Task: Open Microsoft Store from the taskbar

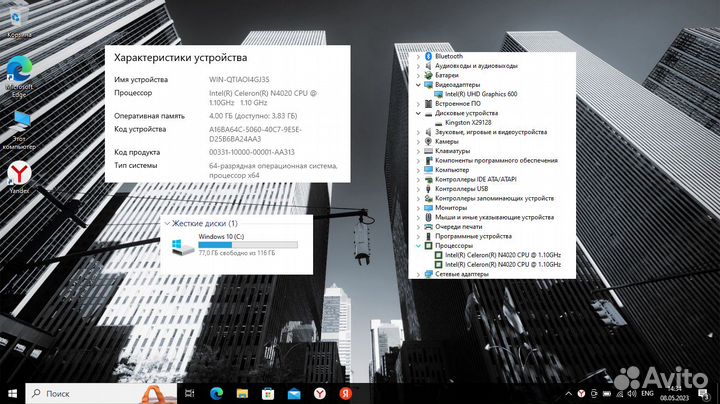Action: (268, 393)
